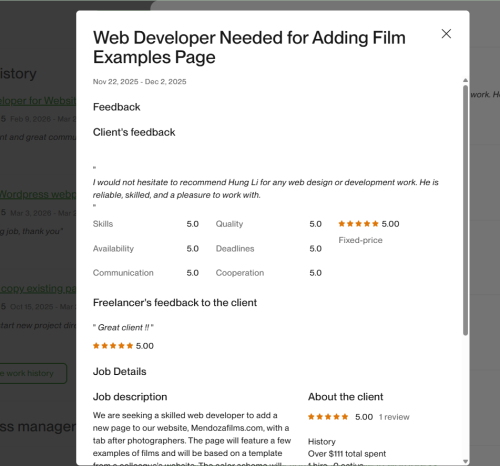Close the job details modal
This screenshot has width=500, height=466.
pos(446,34)
